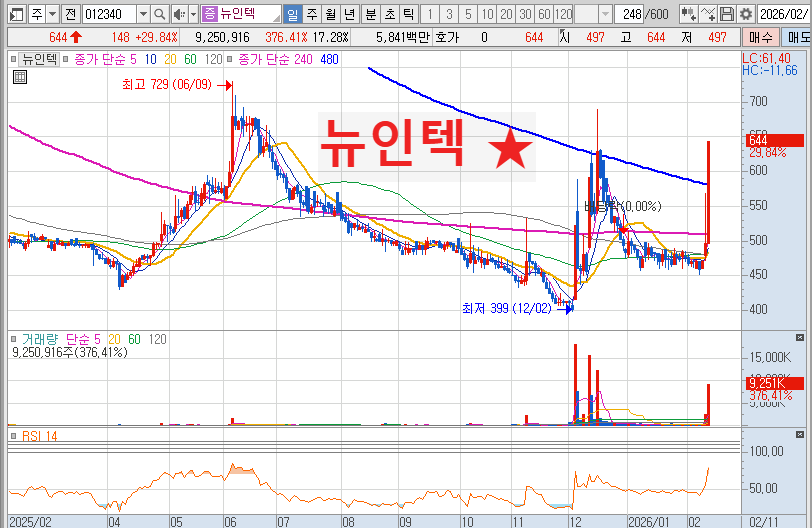Select the 3 interval button

(x=449, y=14)
